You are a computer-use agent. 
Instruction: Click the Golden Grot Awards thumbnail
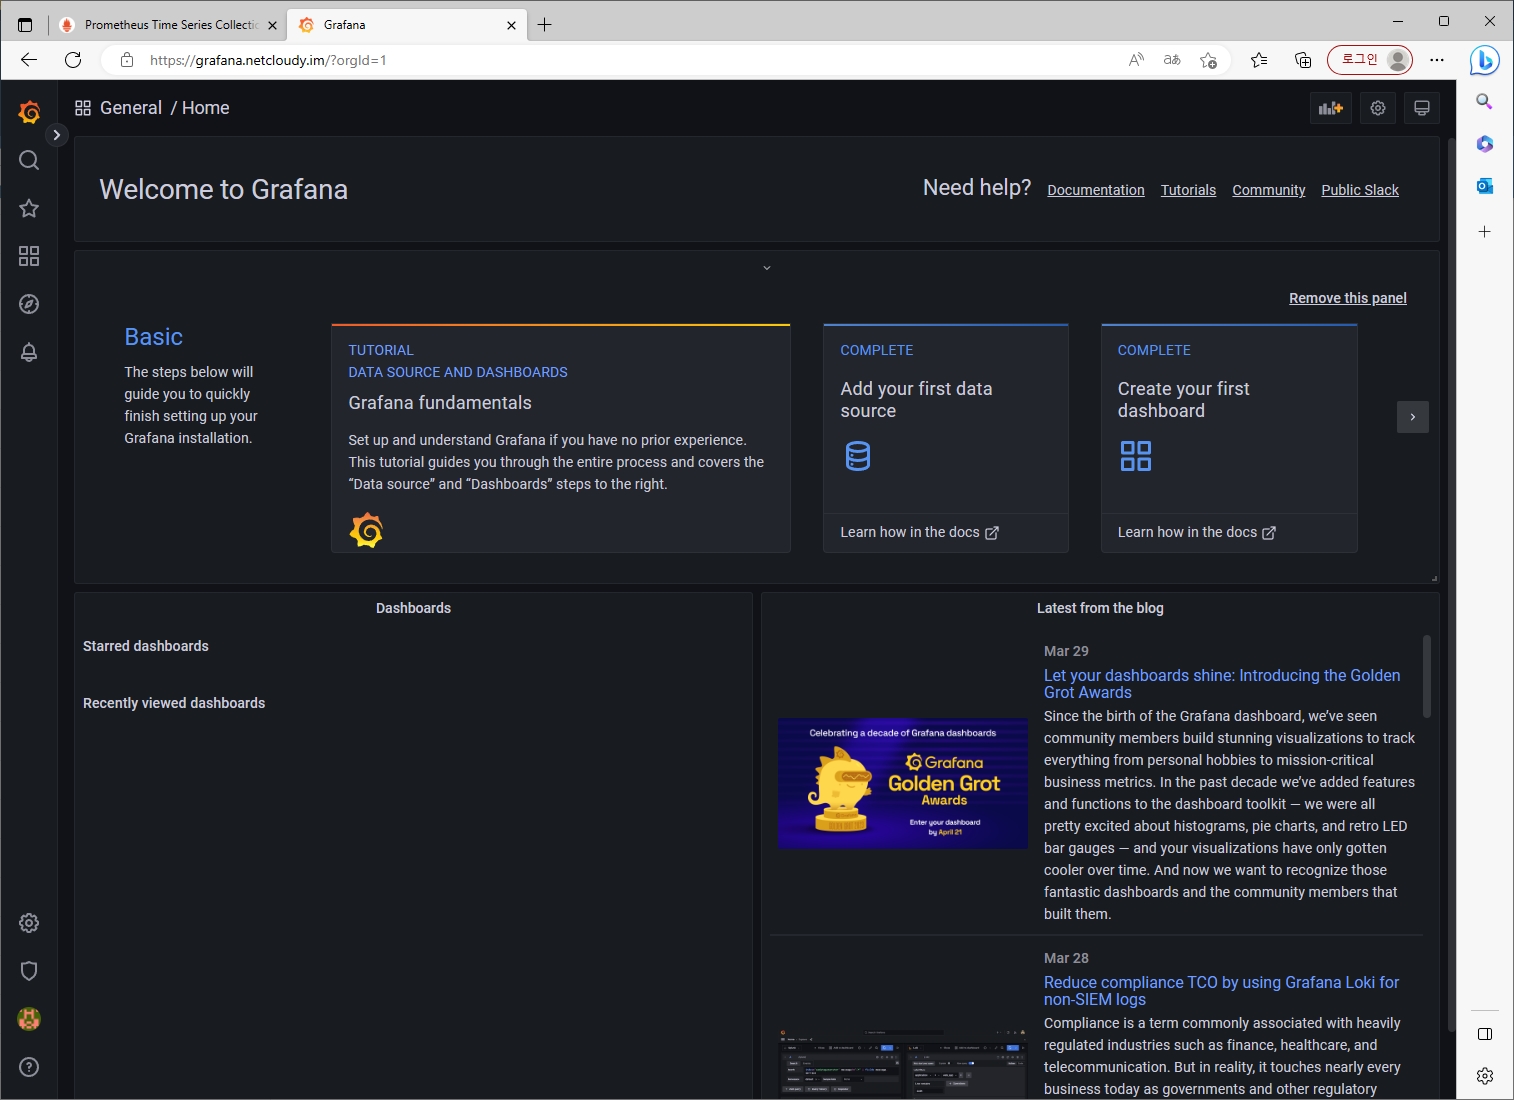[903, 783]
